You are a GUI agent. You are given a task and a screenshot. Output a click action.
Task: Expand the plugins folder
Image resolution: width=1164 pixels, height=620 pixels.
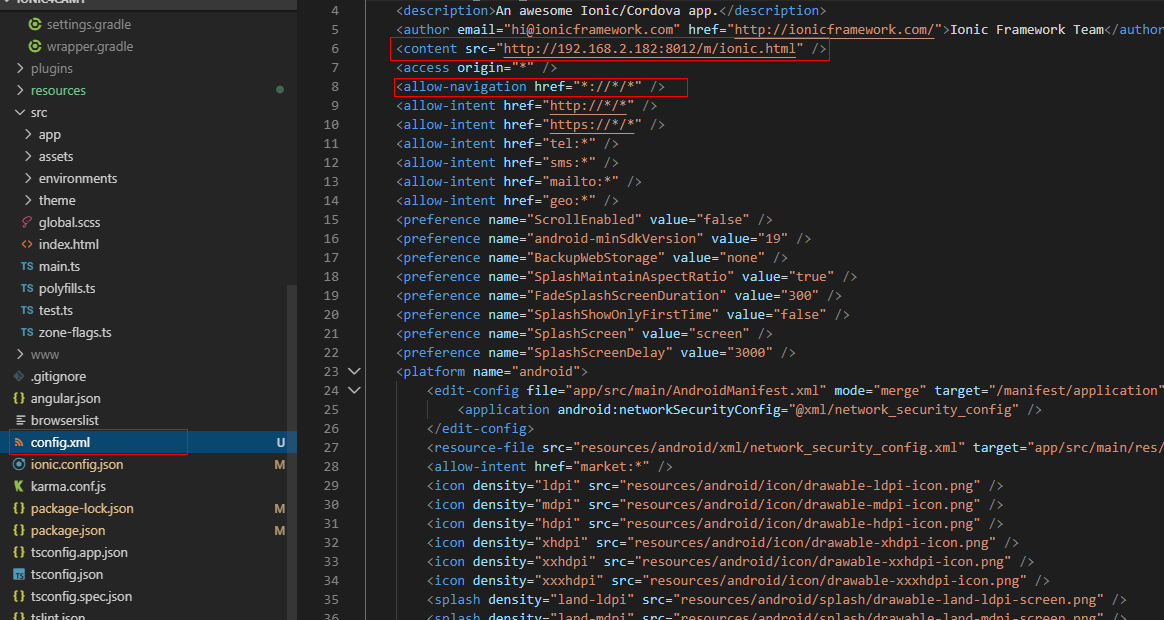coord(21,68)
